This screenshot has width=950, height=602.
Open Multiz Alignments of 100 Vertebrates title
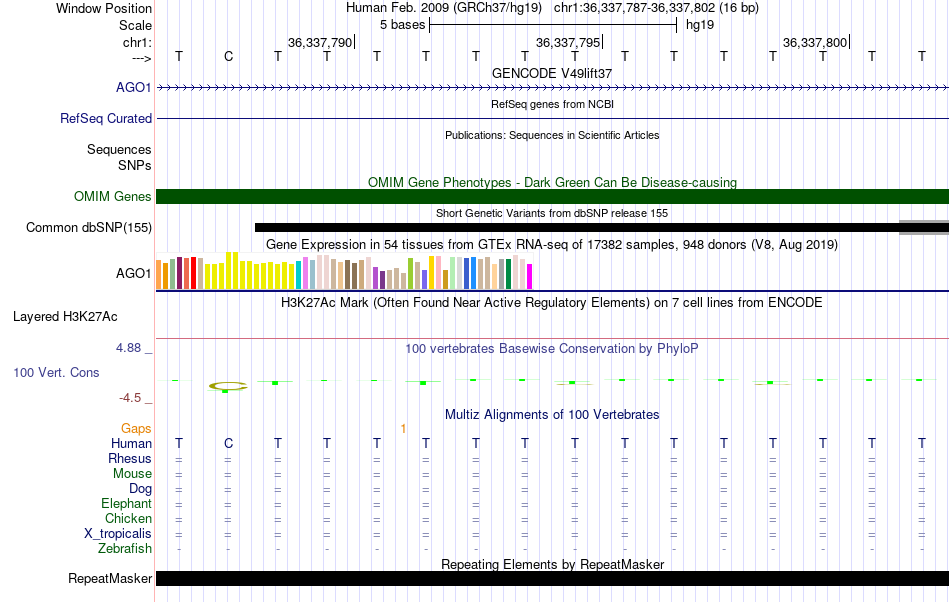tap(552, 415)
